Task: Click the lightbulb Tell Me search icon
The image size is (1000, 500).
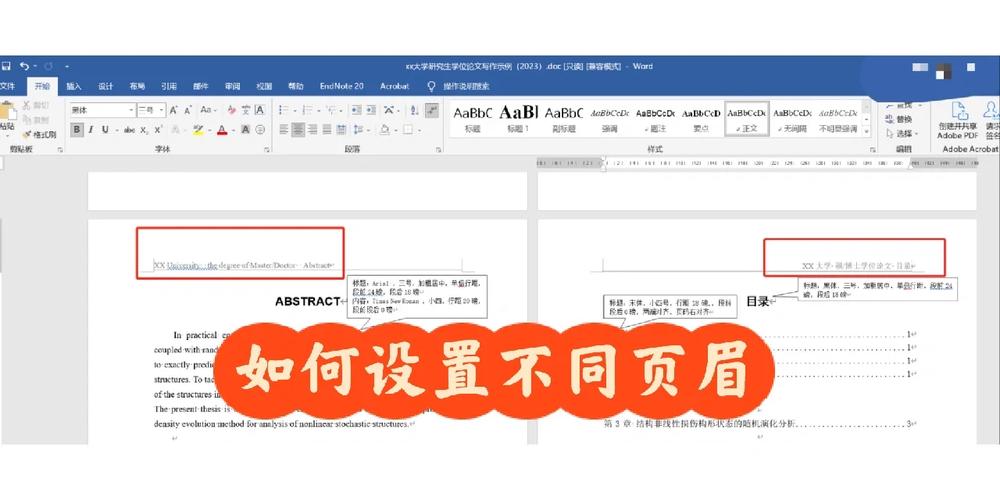Action: [x=431, y=86]
